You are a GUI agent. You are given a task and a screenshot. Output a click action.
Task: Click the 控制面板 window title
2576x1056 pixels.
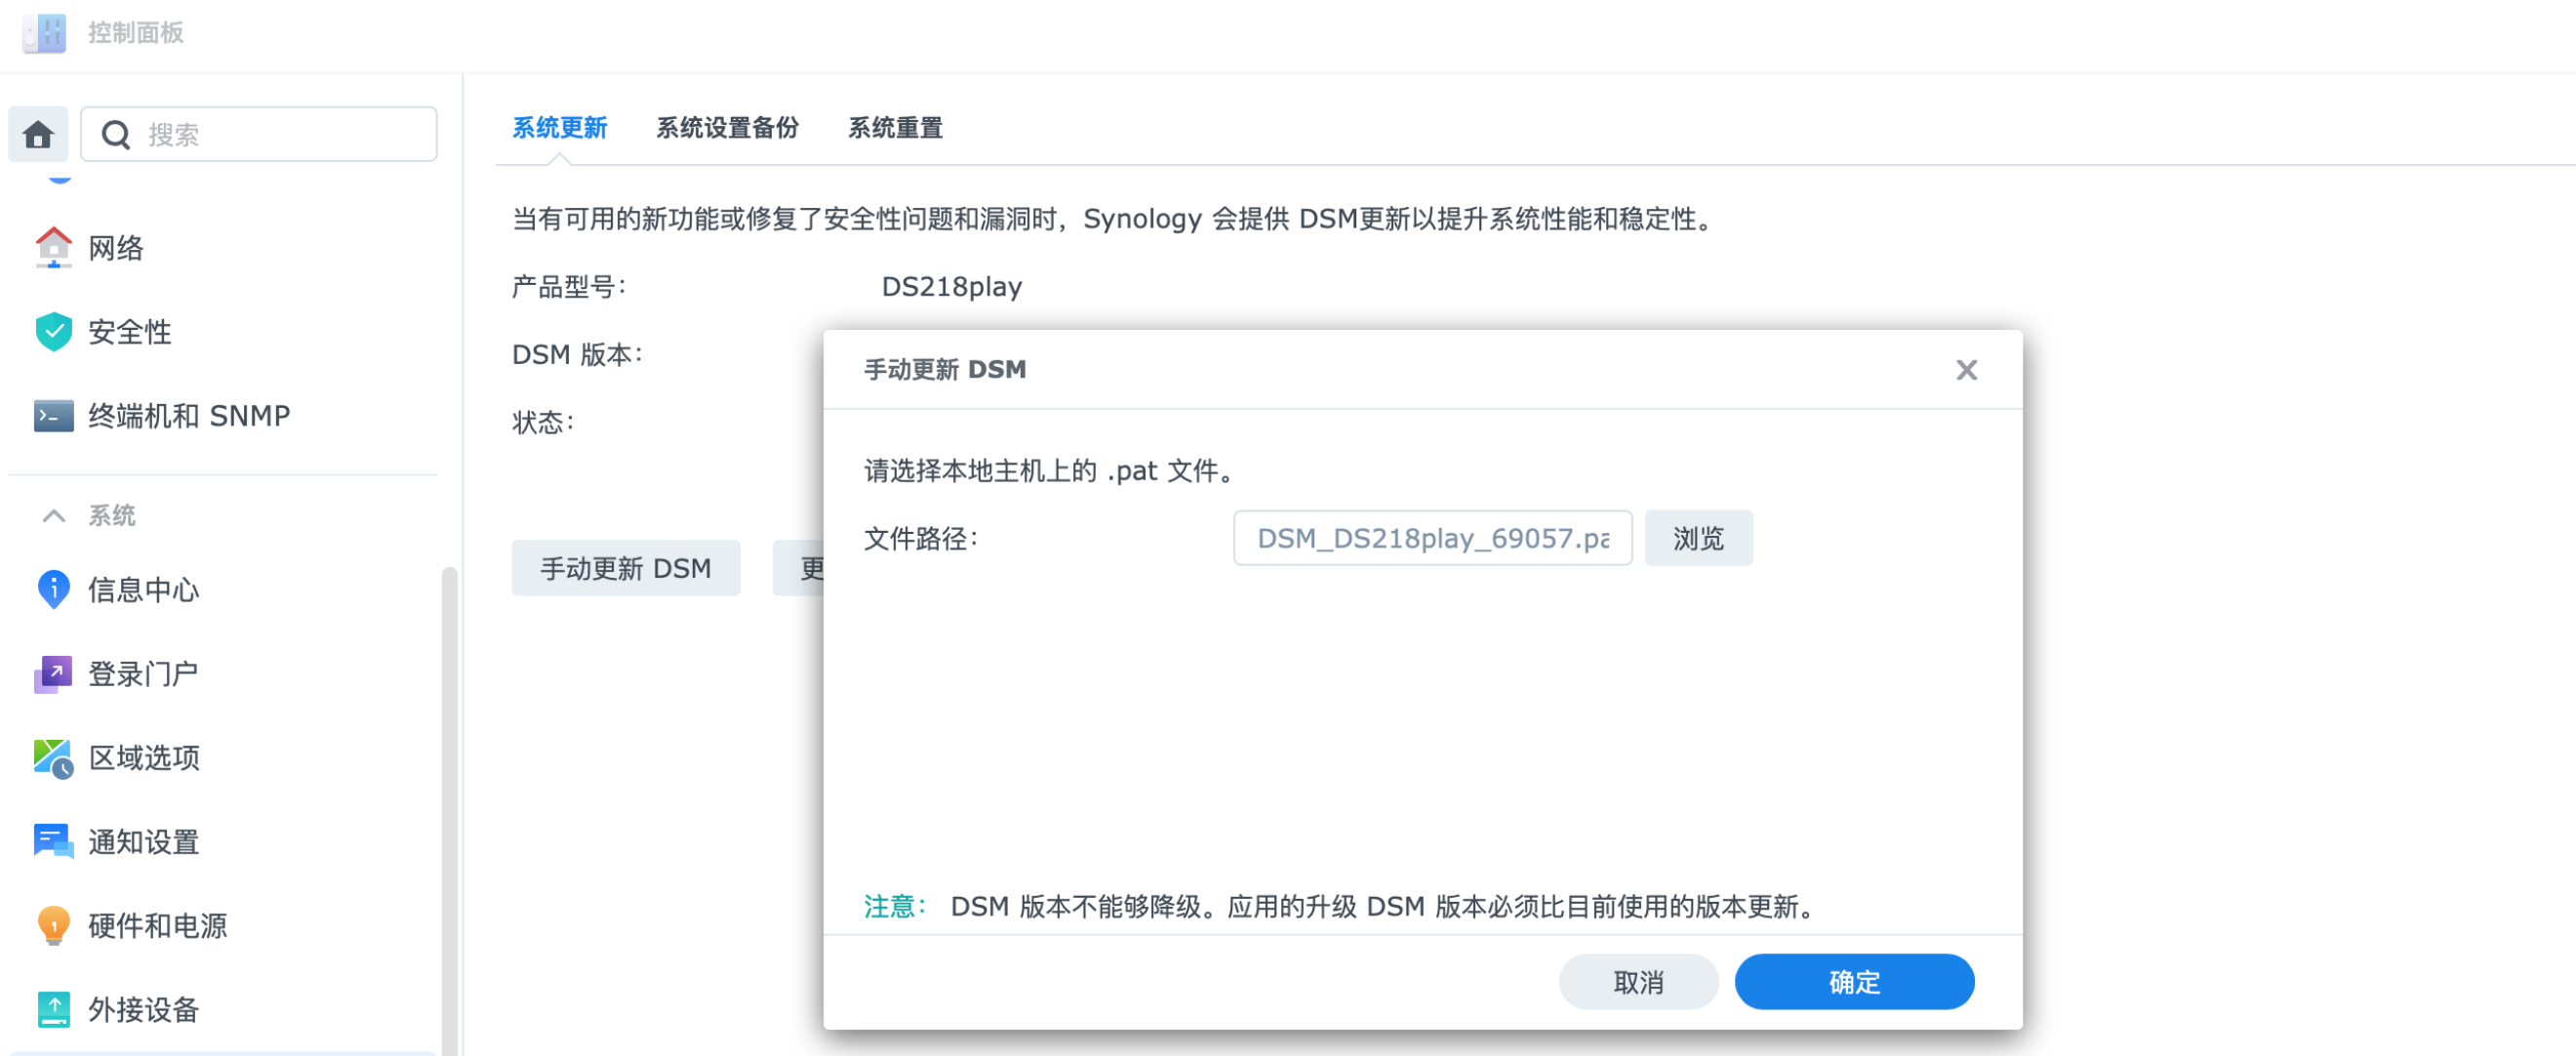(135, 33)
